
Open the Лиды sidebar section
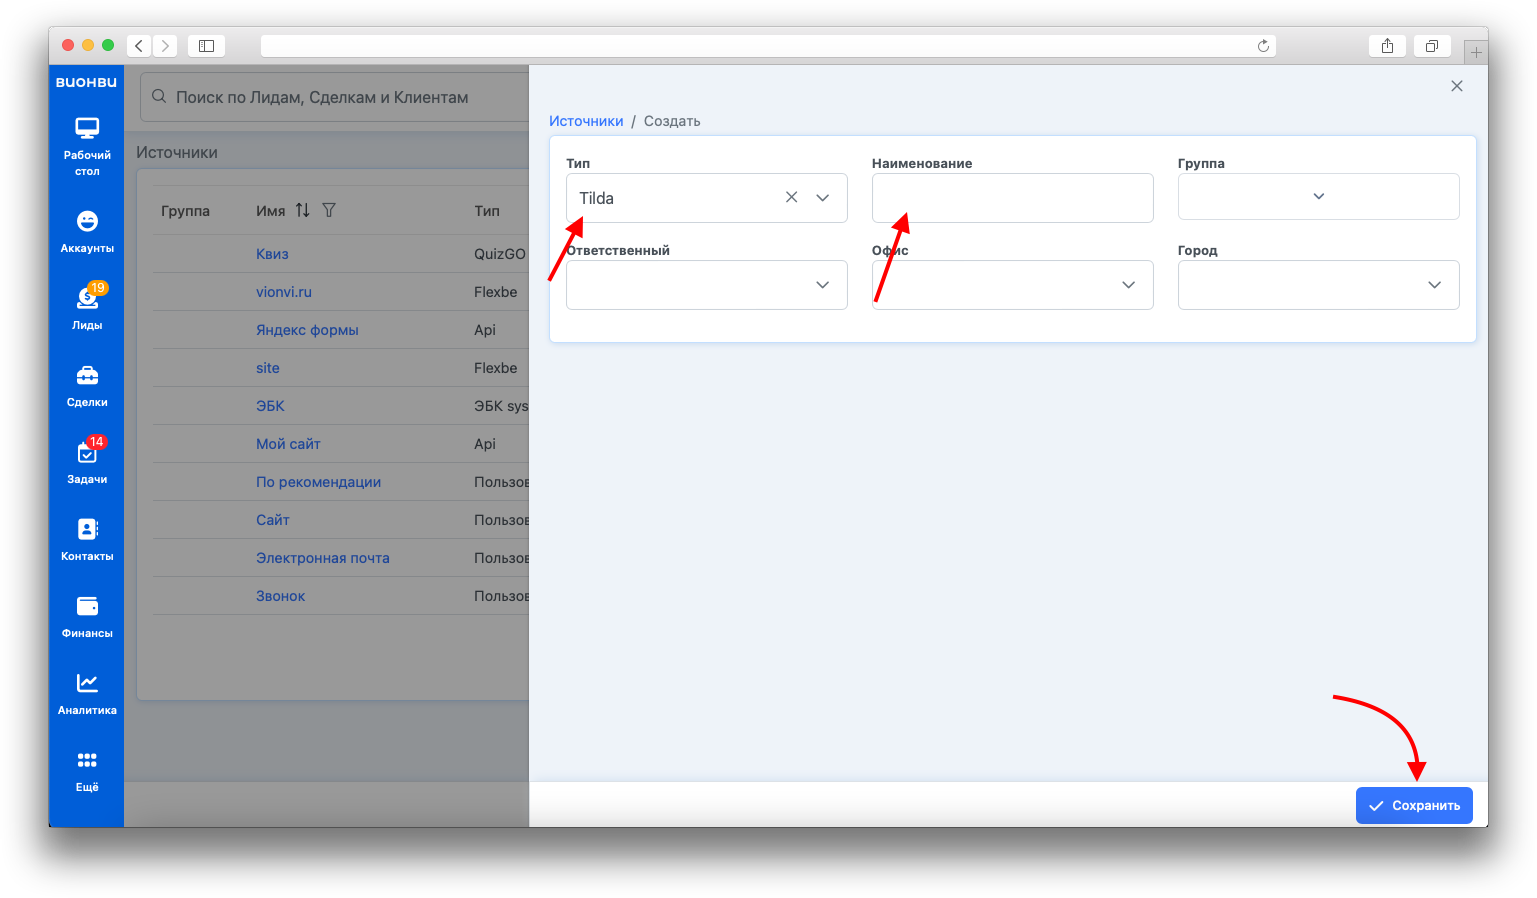tap(87, 308)
